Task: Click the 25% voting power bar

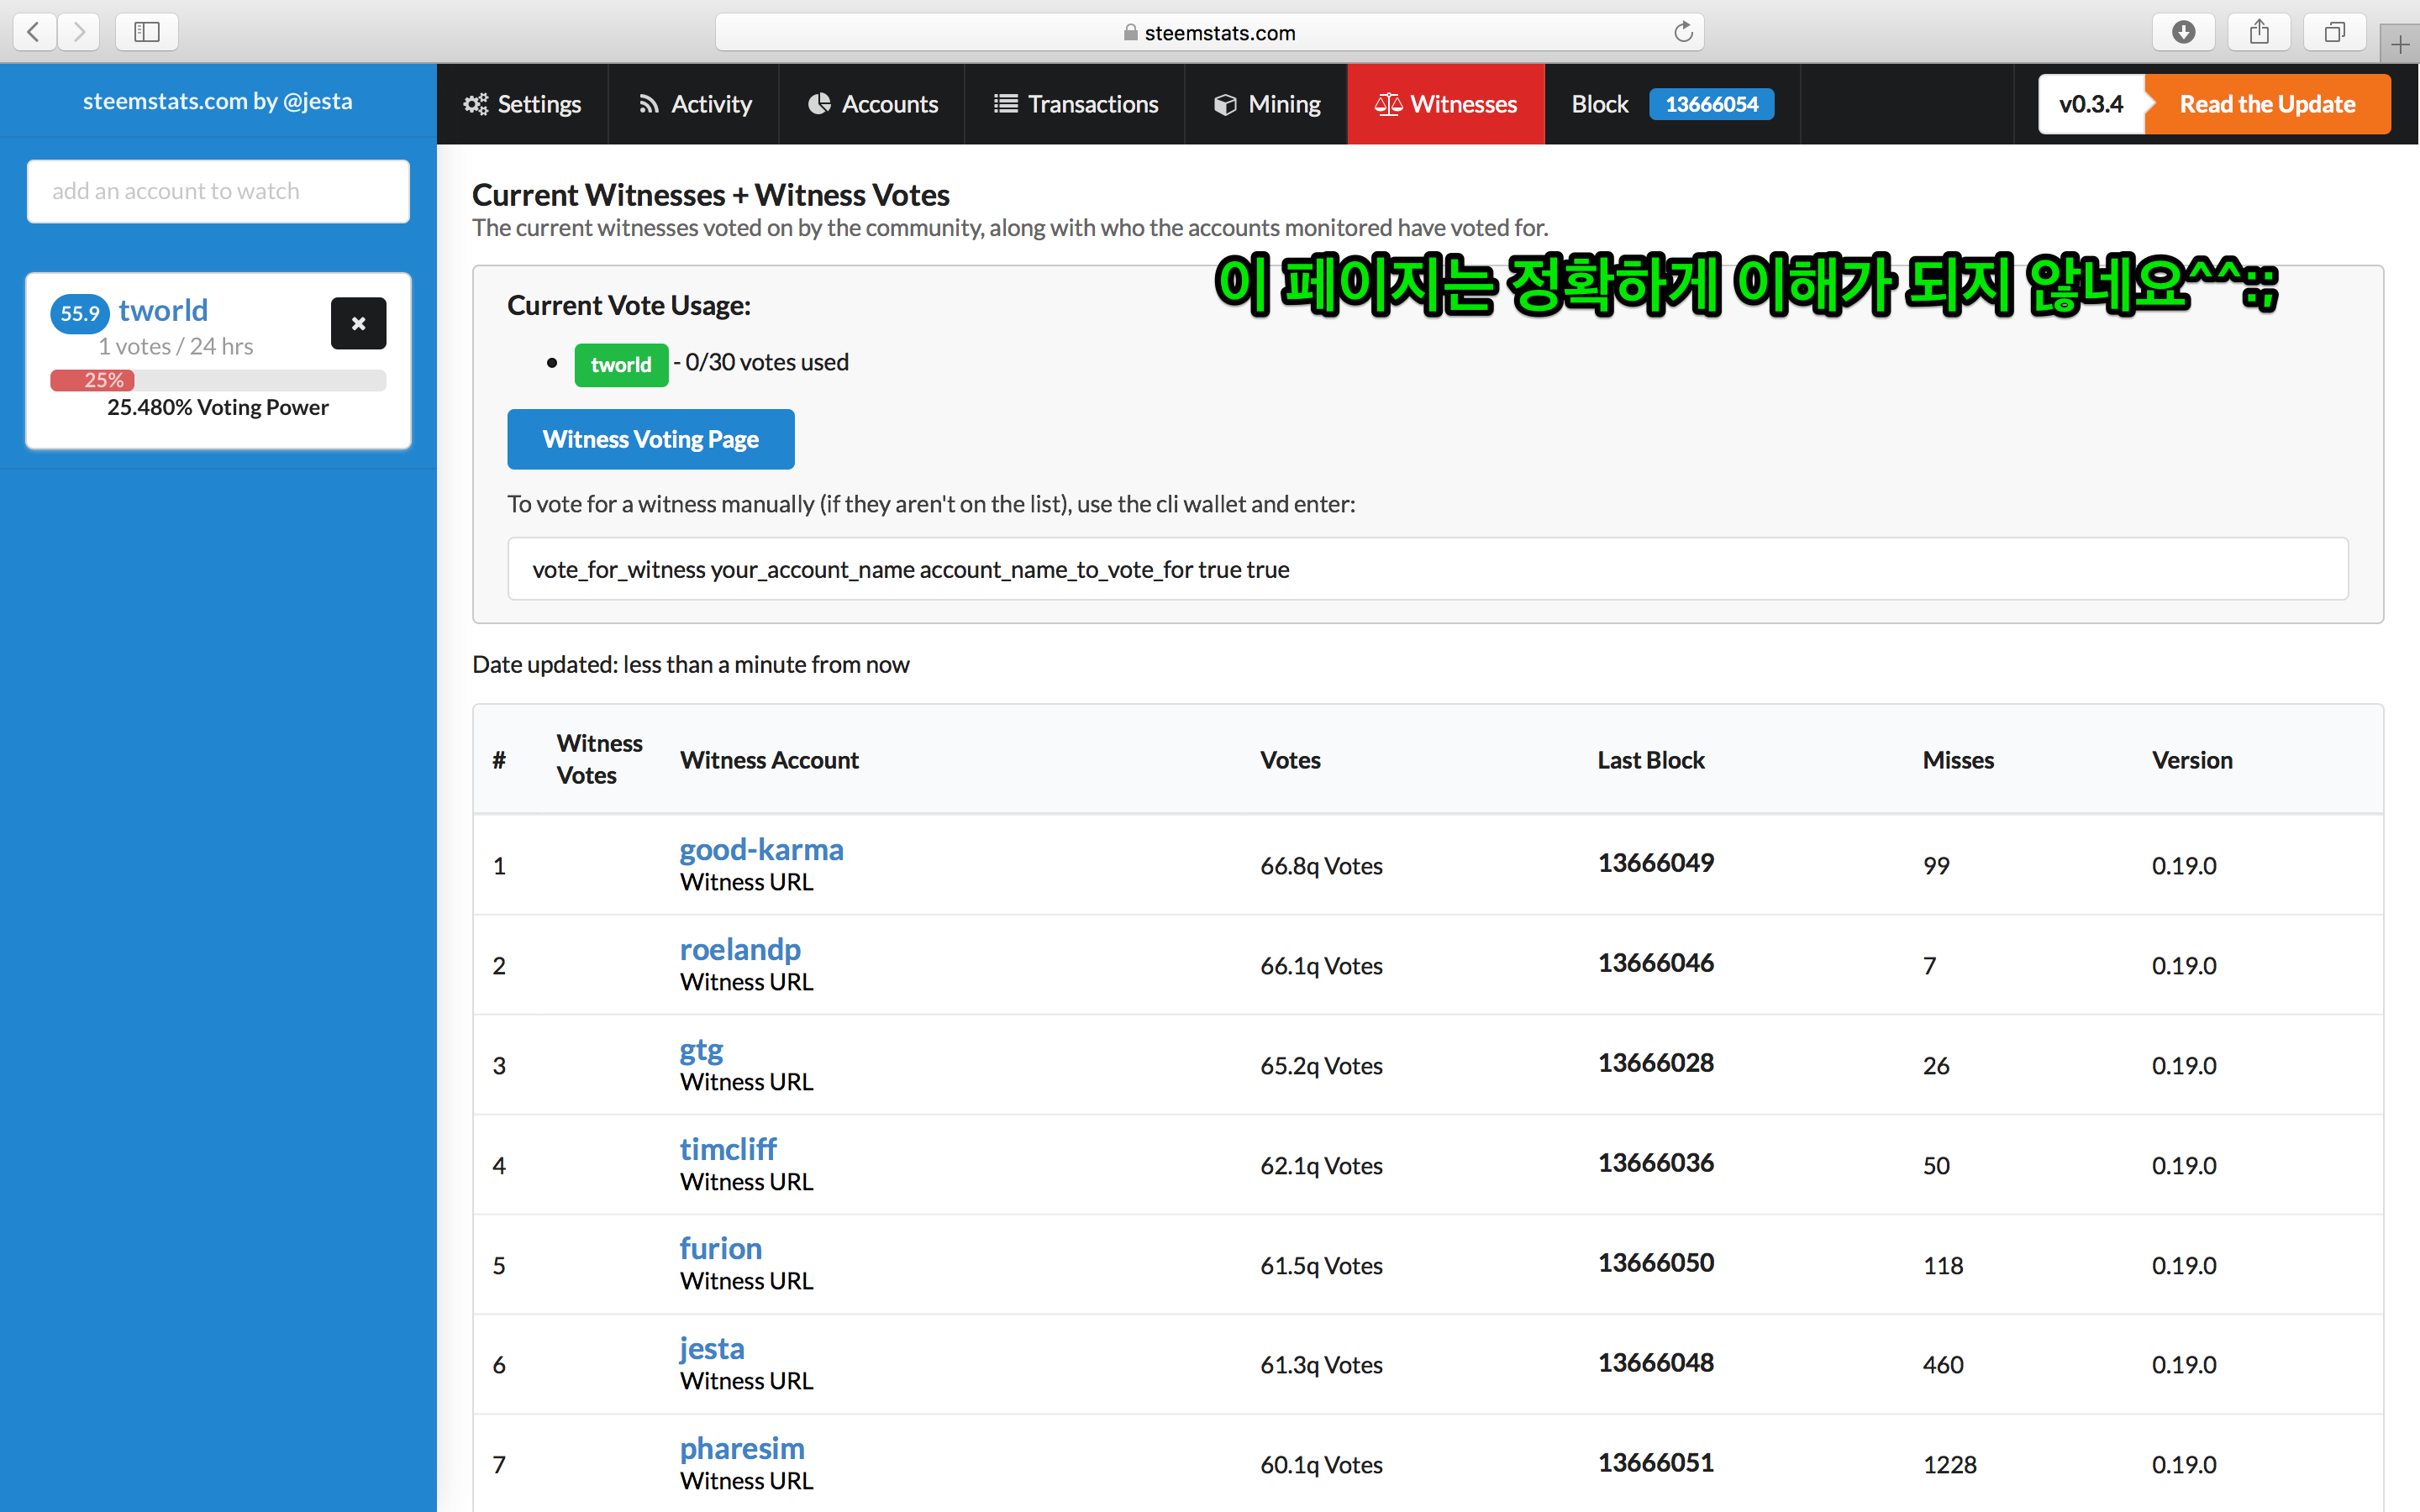Action: [x=218, y=380]
